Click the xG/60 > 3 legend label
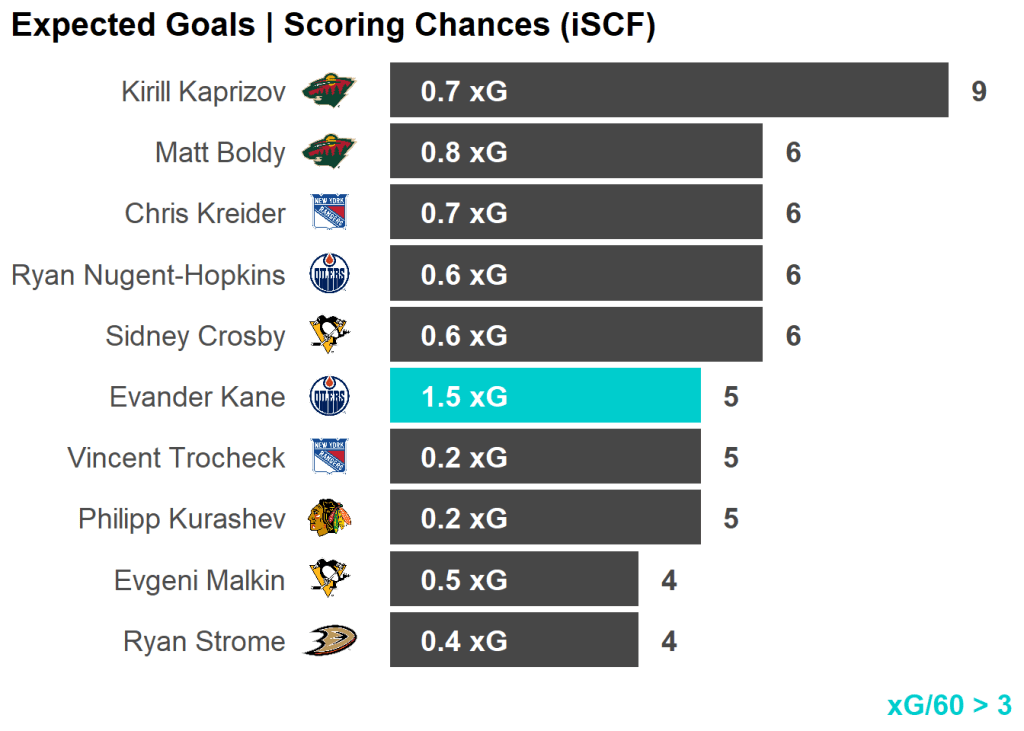The width and height of the screenshot is (1024, 731). [949, 705]
